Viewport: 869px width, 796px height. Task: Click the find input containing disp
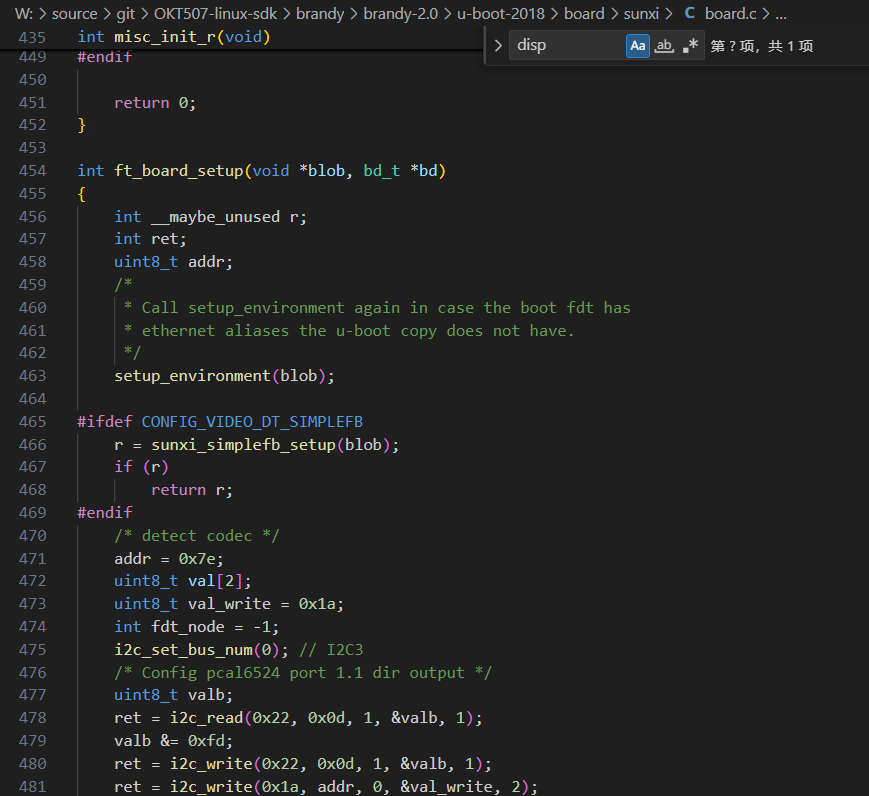coord(565,45)
